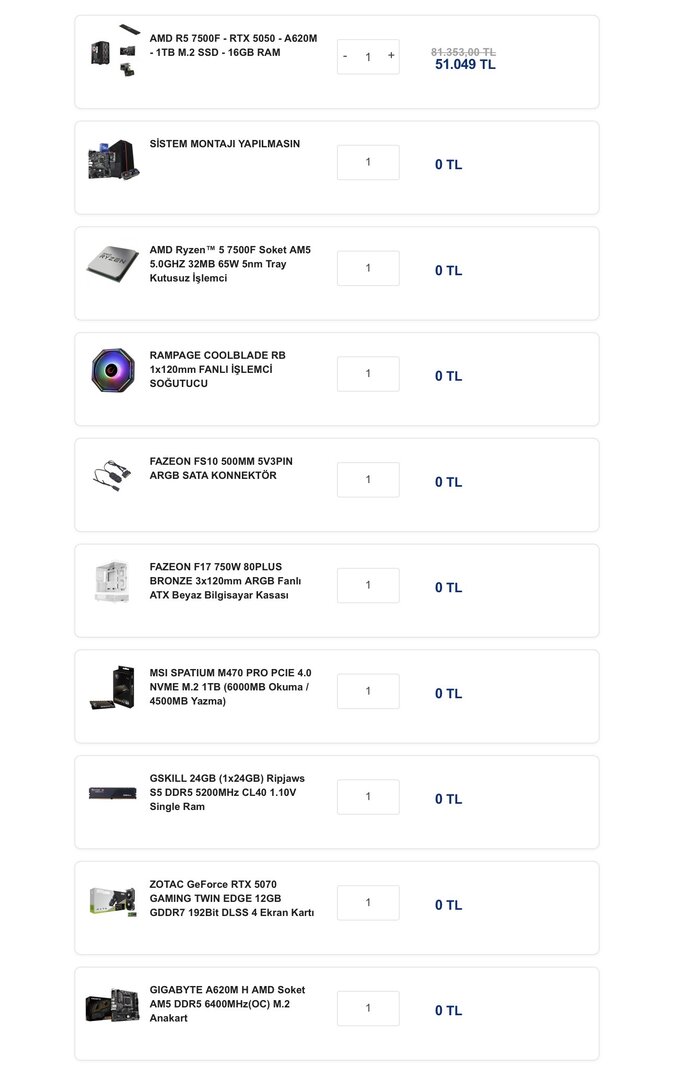Image resolution: width=674 pixels, height=1080 pixels.
Task: Open the AMD R5 7500F bundle title link
Action: click(x=233, y=45)
